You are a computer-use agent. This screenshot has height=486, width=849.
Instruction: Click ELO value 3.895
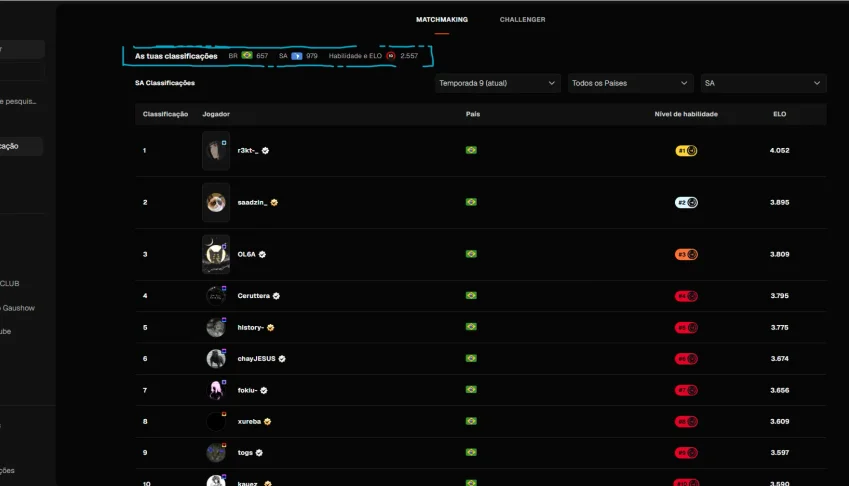780,202
